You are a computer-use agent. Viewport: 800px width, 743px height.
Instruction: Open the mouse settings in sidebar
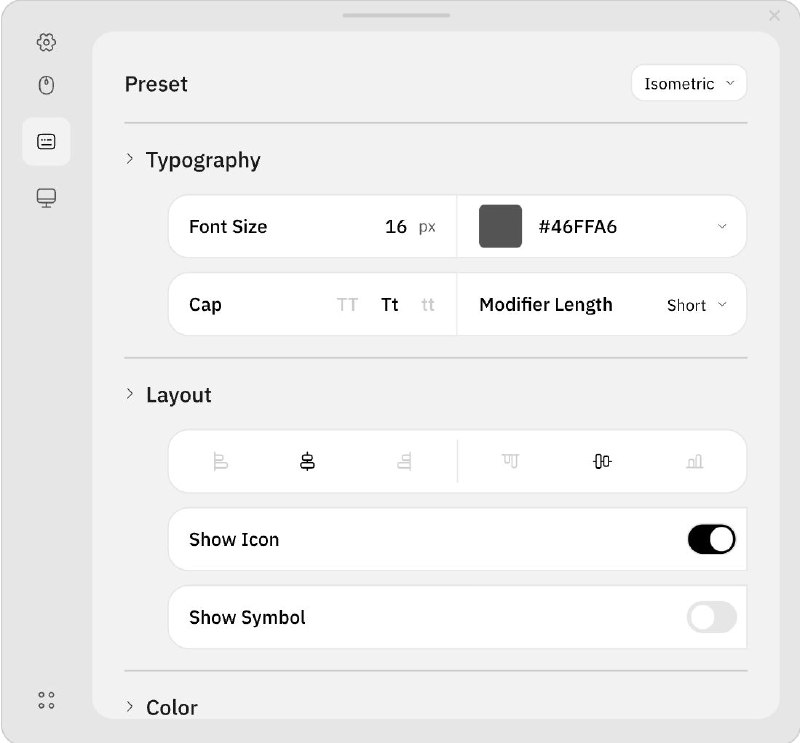(46, 86)
